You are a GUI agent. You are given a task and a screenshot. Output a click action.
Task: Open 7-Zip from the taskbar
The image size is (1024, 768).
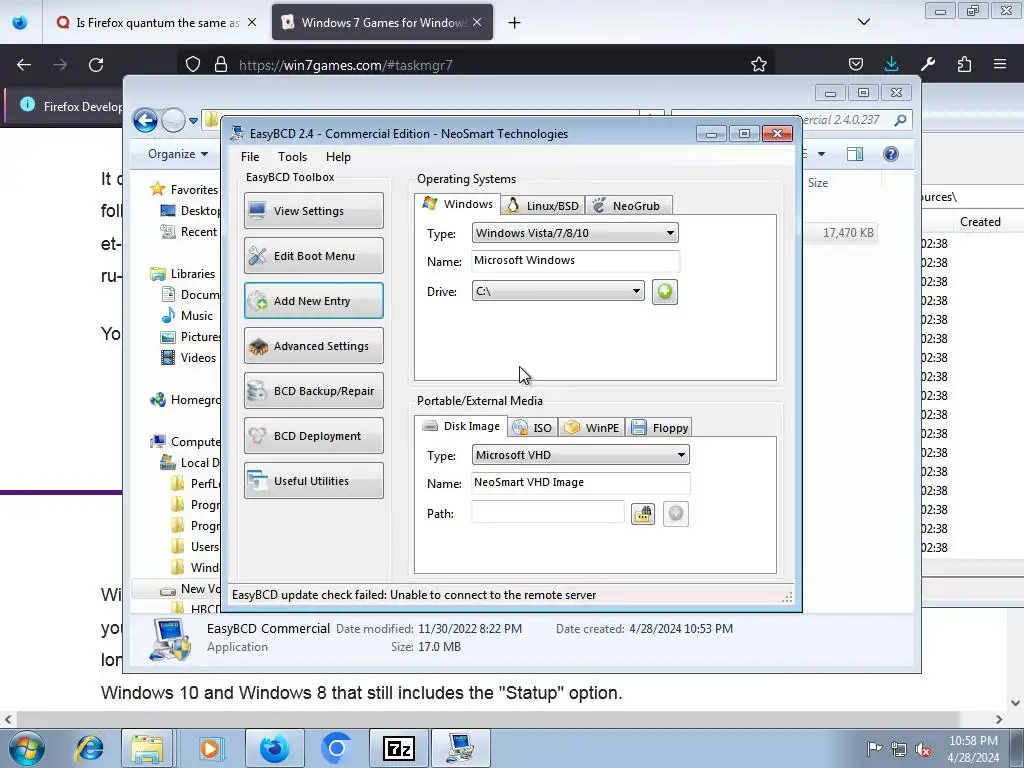click(398, 748)
